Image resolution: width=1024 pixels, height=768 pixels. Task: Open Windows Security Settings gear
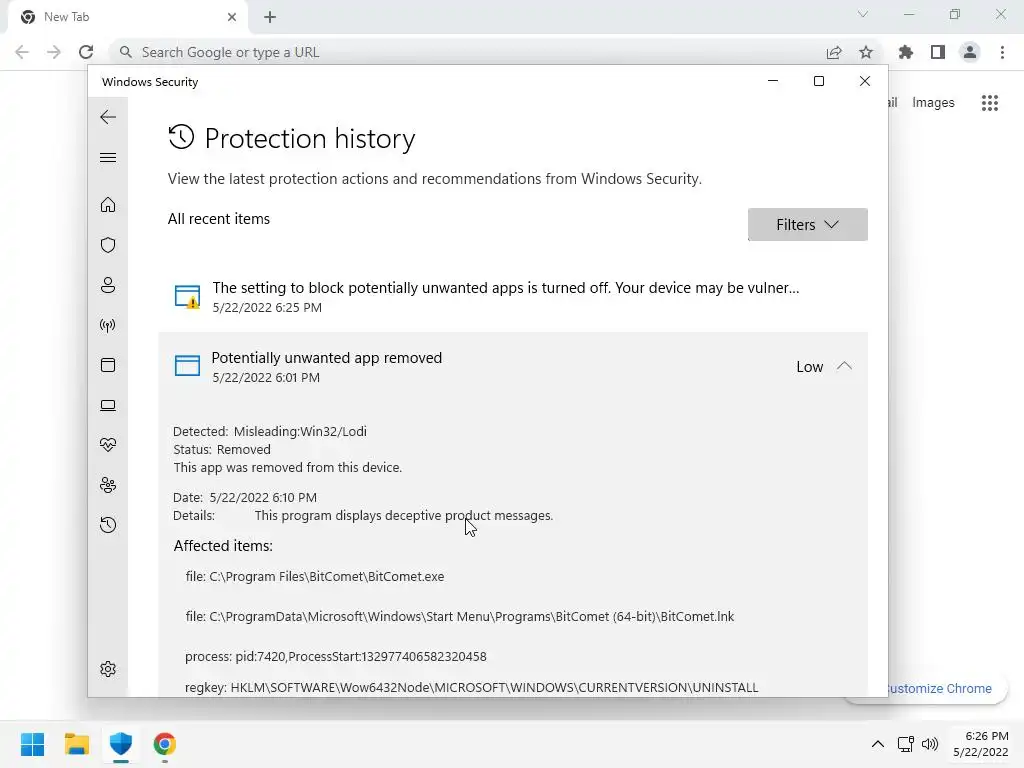click(x=108, y=669)
